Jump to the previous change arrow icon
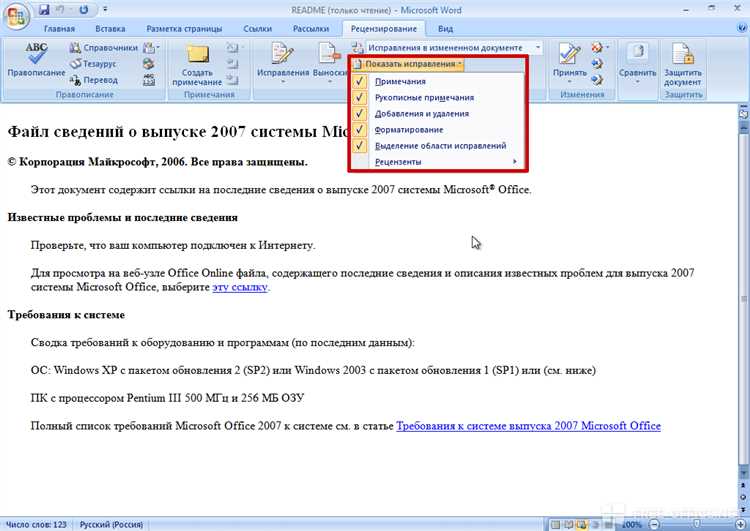Viewport: 750px width, 531px height. click(x=597, y=64)
